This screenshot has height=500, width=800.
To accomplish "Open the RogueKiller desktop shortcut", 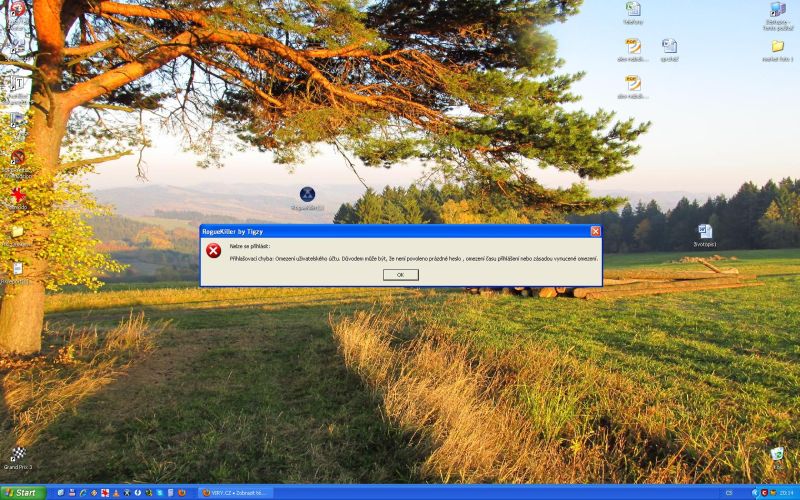I will pyautogui.click(x=308, y=194).
